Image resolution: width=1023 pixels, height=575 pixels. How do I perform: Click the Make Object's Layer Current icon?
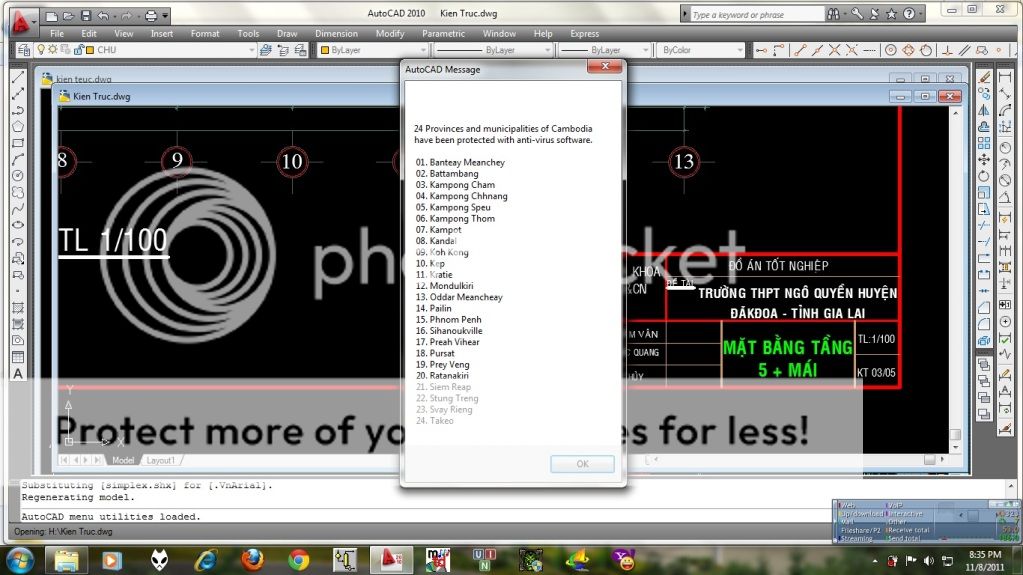(x=266, y=50)
